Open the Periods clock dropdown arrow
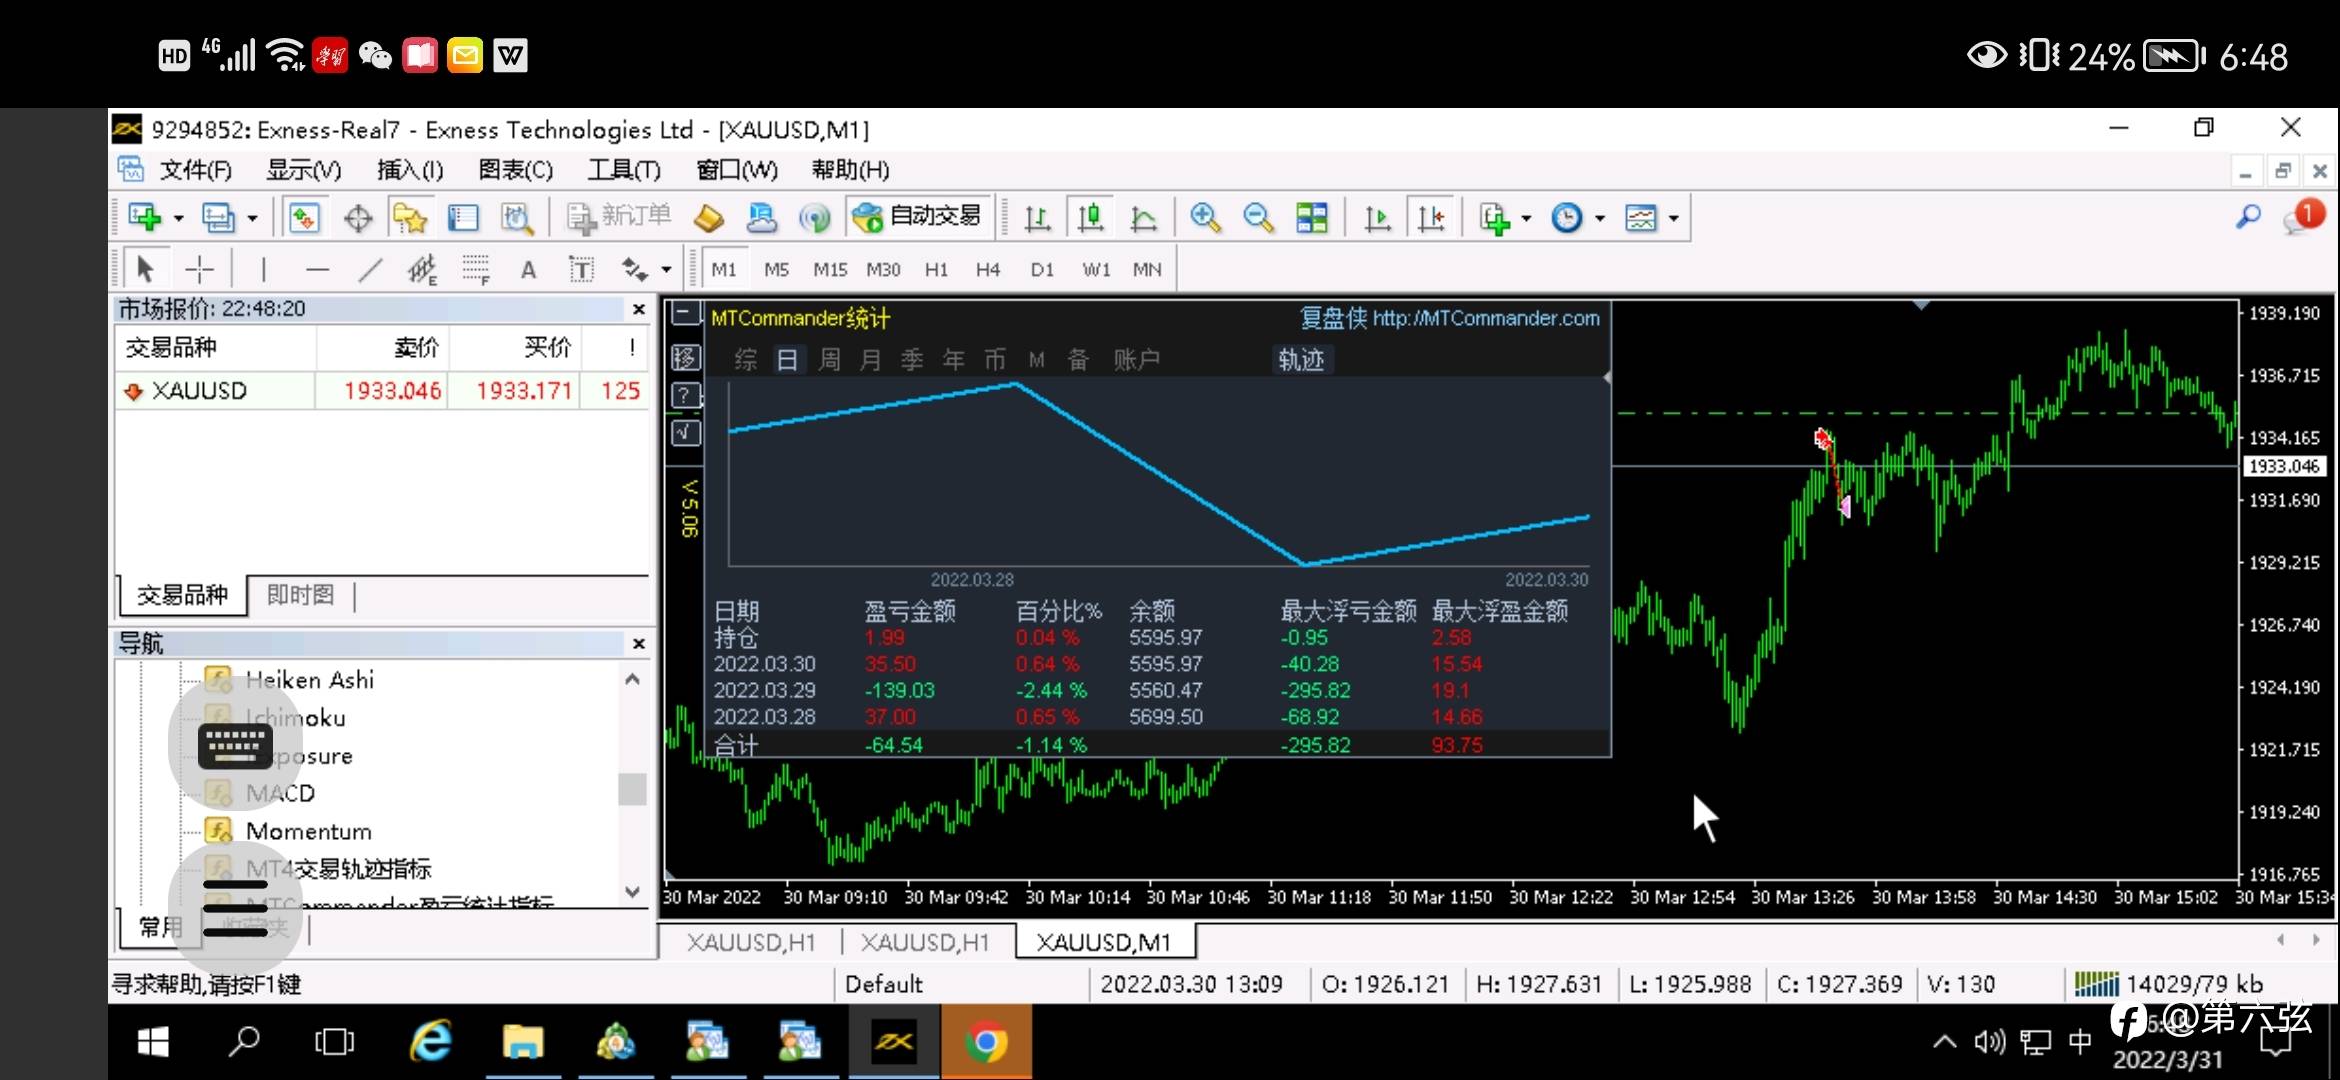This screenshot has height=1080, width=2340. pos(1600,218)
